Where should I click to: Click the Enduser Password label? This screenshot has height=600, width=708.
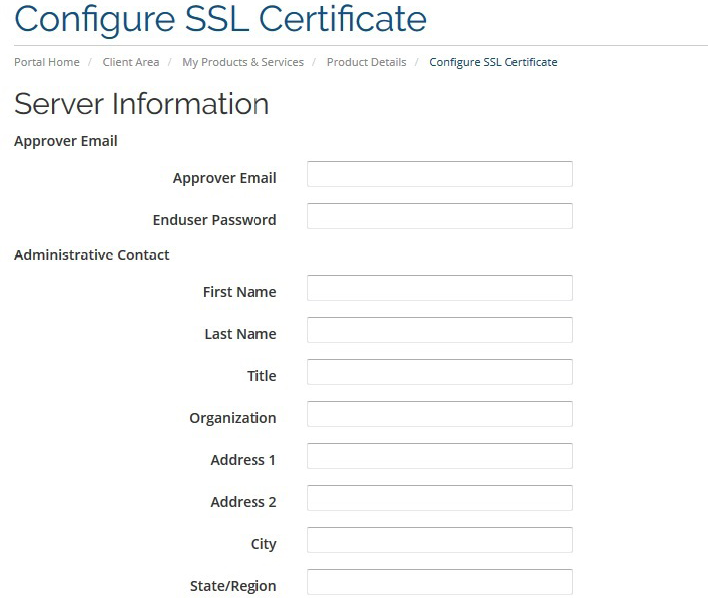coord(214,220)
